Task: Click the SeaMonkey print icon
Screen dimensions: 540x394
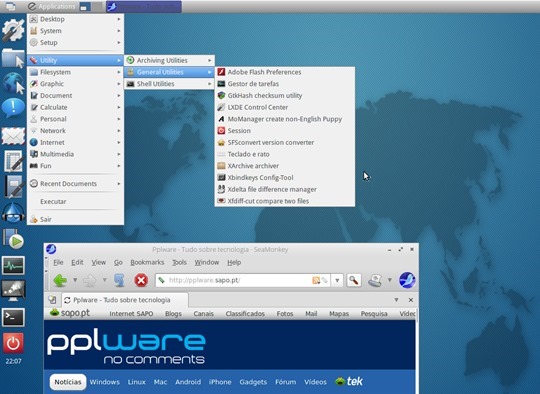Action: [x=375, y=280]
